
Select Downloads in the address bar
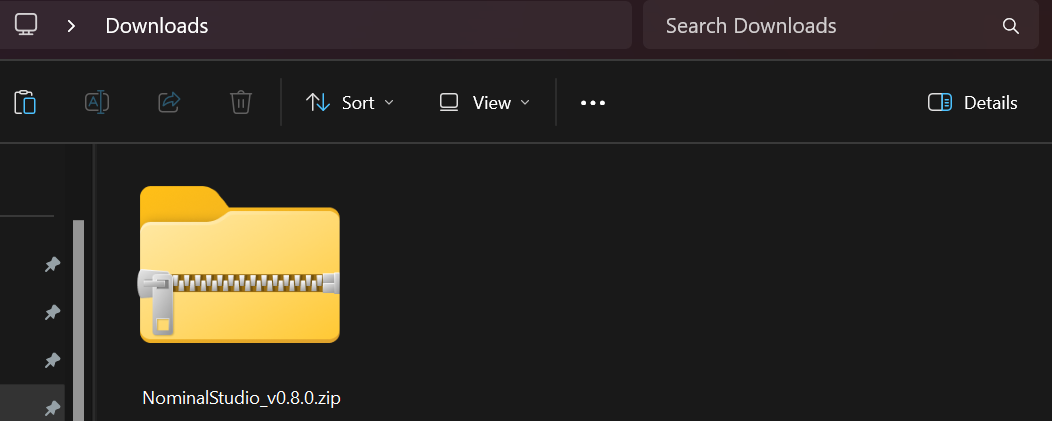(x=157, y=26)
